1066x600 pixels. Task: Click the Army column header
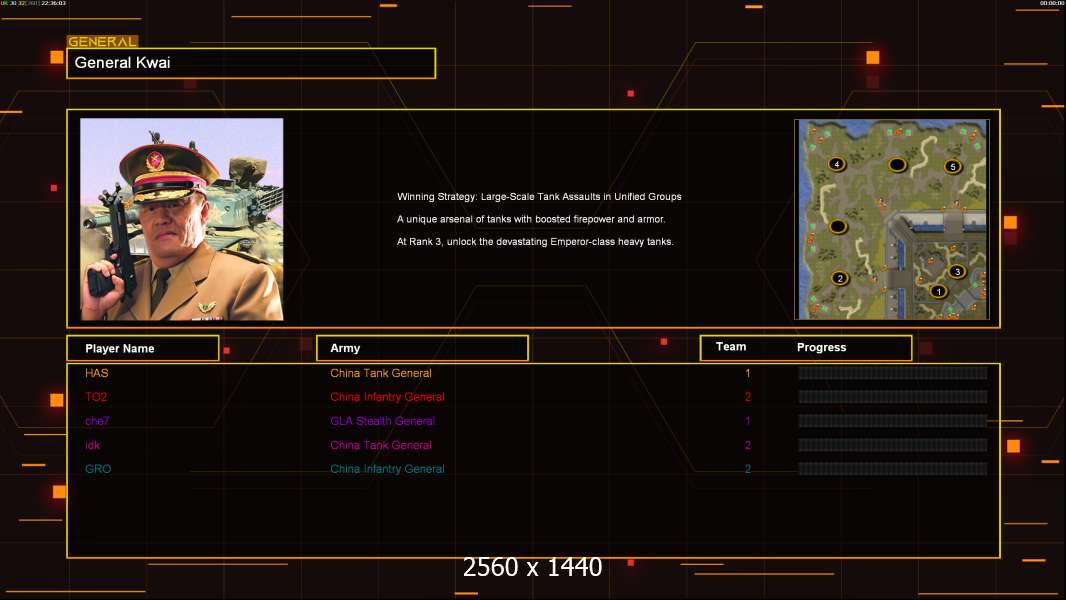click(422, 348)
